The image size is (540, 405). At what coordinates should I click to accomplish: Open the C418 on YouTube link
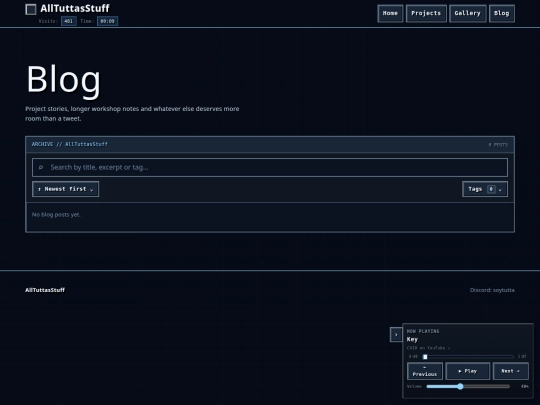[428, 348]
